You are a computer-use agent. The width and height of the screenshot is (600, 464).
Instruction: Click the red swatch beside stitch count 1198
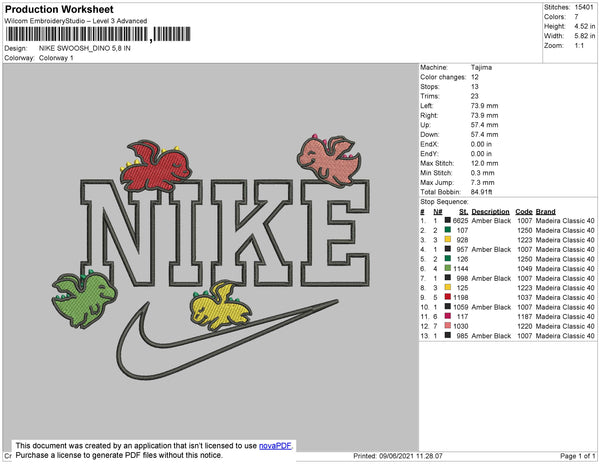[448, 297]
